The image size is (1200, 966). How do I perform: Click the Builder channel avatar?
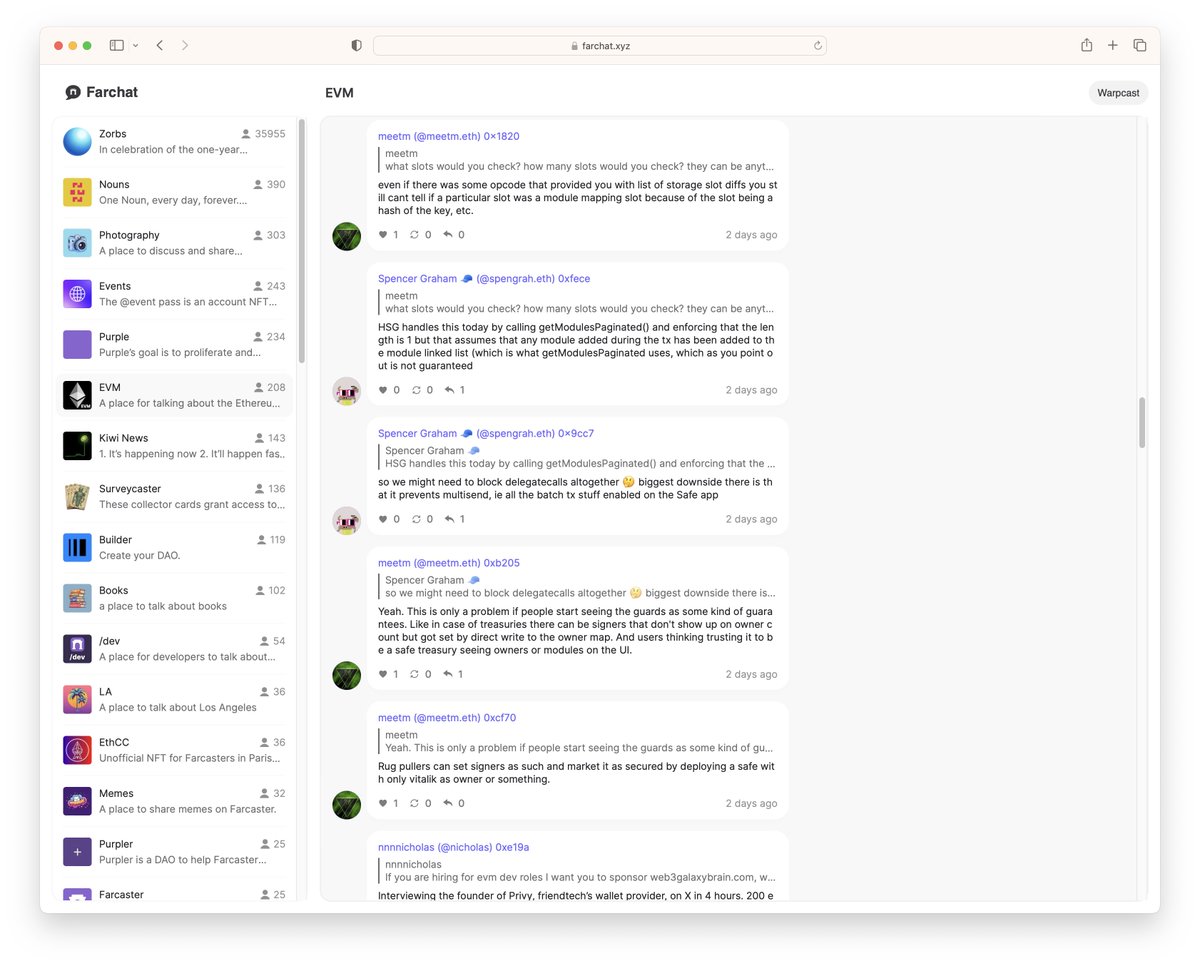[77, 547]
